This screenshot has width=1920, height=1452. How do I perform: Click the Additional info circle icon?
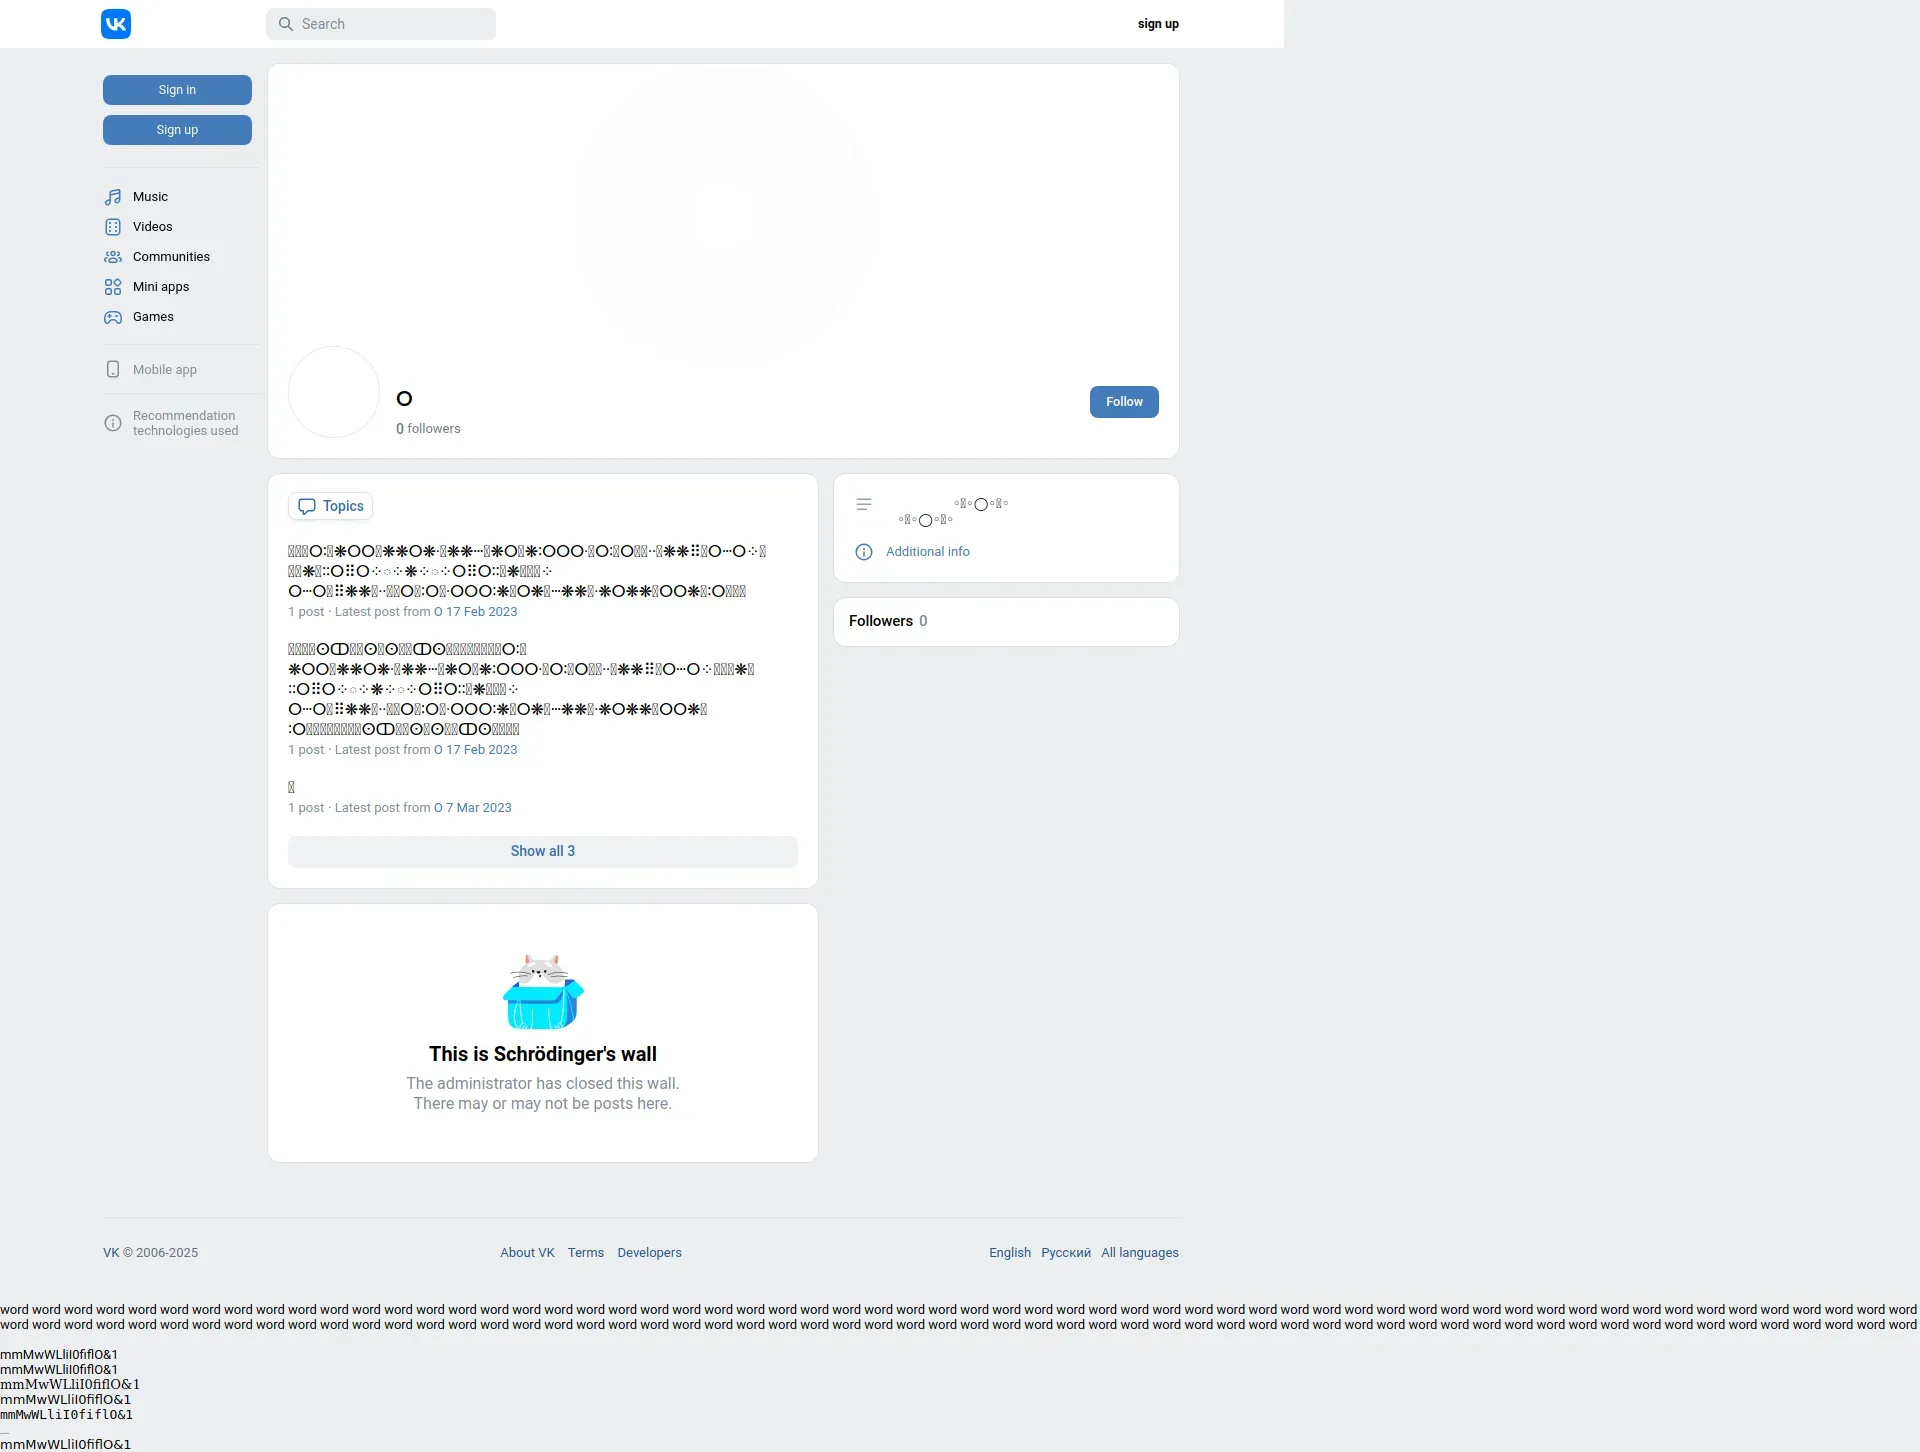tap(864, 552)
